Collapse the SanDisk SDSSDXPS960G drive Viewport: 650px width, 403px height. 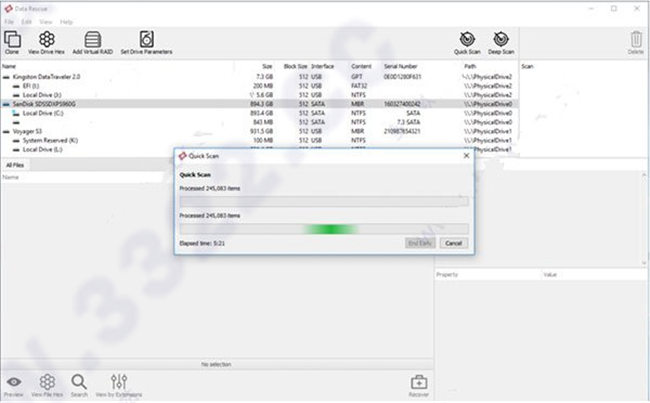(6, 104)
